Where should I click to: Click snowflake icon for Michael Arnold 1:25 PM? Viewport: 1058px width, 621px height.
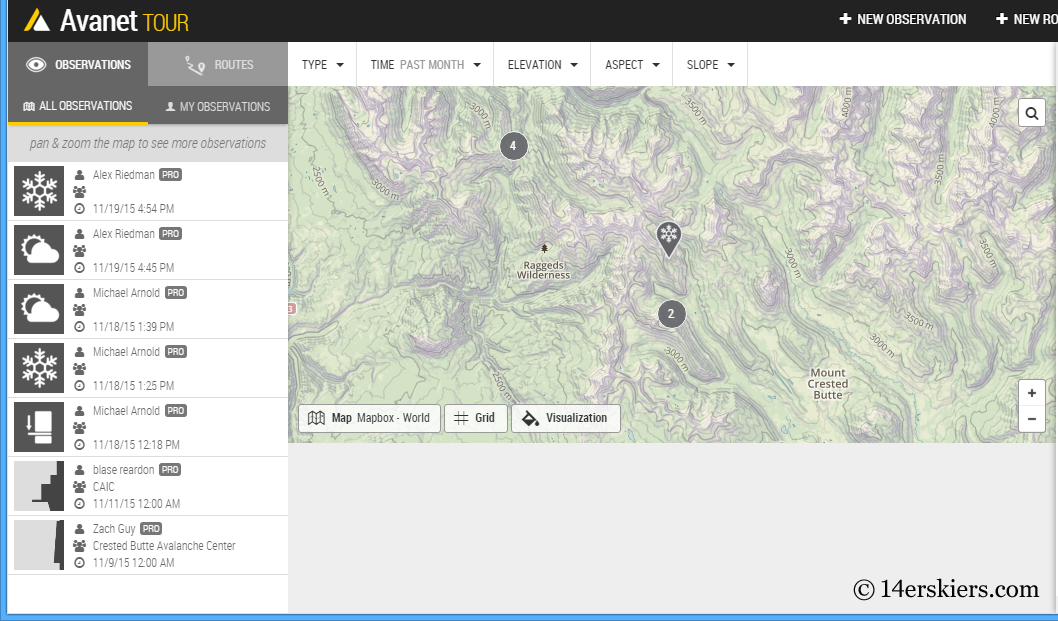39,368
